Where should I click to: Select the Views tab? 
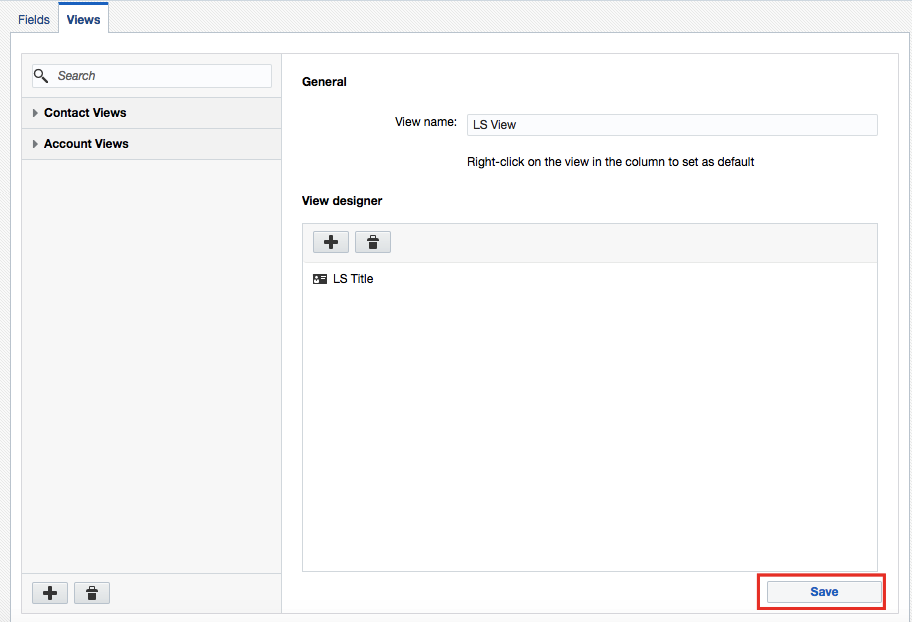point(83,19)
